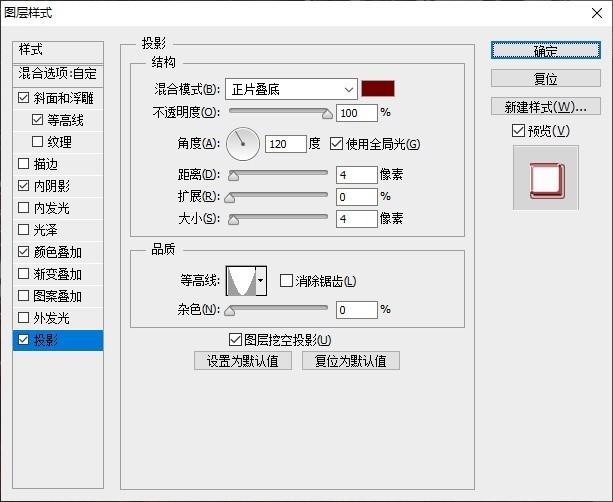Viewport: 613px width, 502px height.
Task: Uncheck 图层挖空投影 option
Action: point(236,340)
